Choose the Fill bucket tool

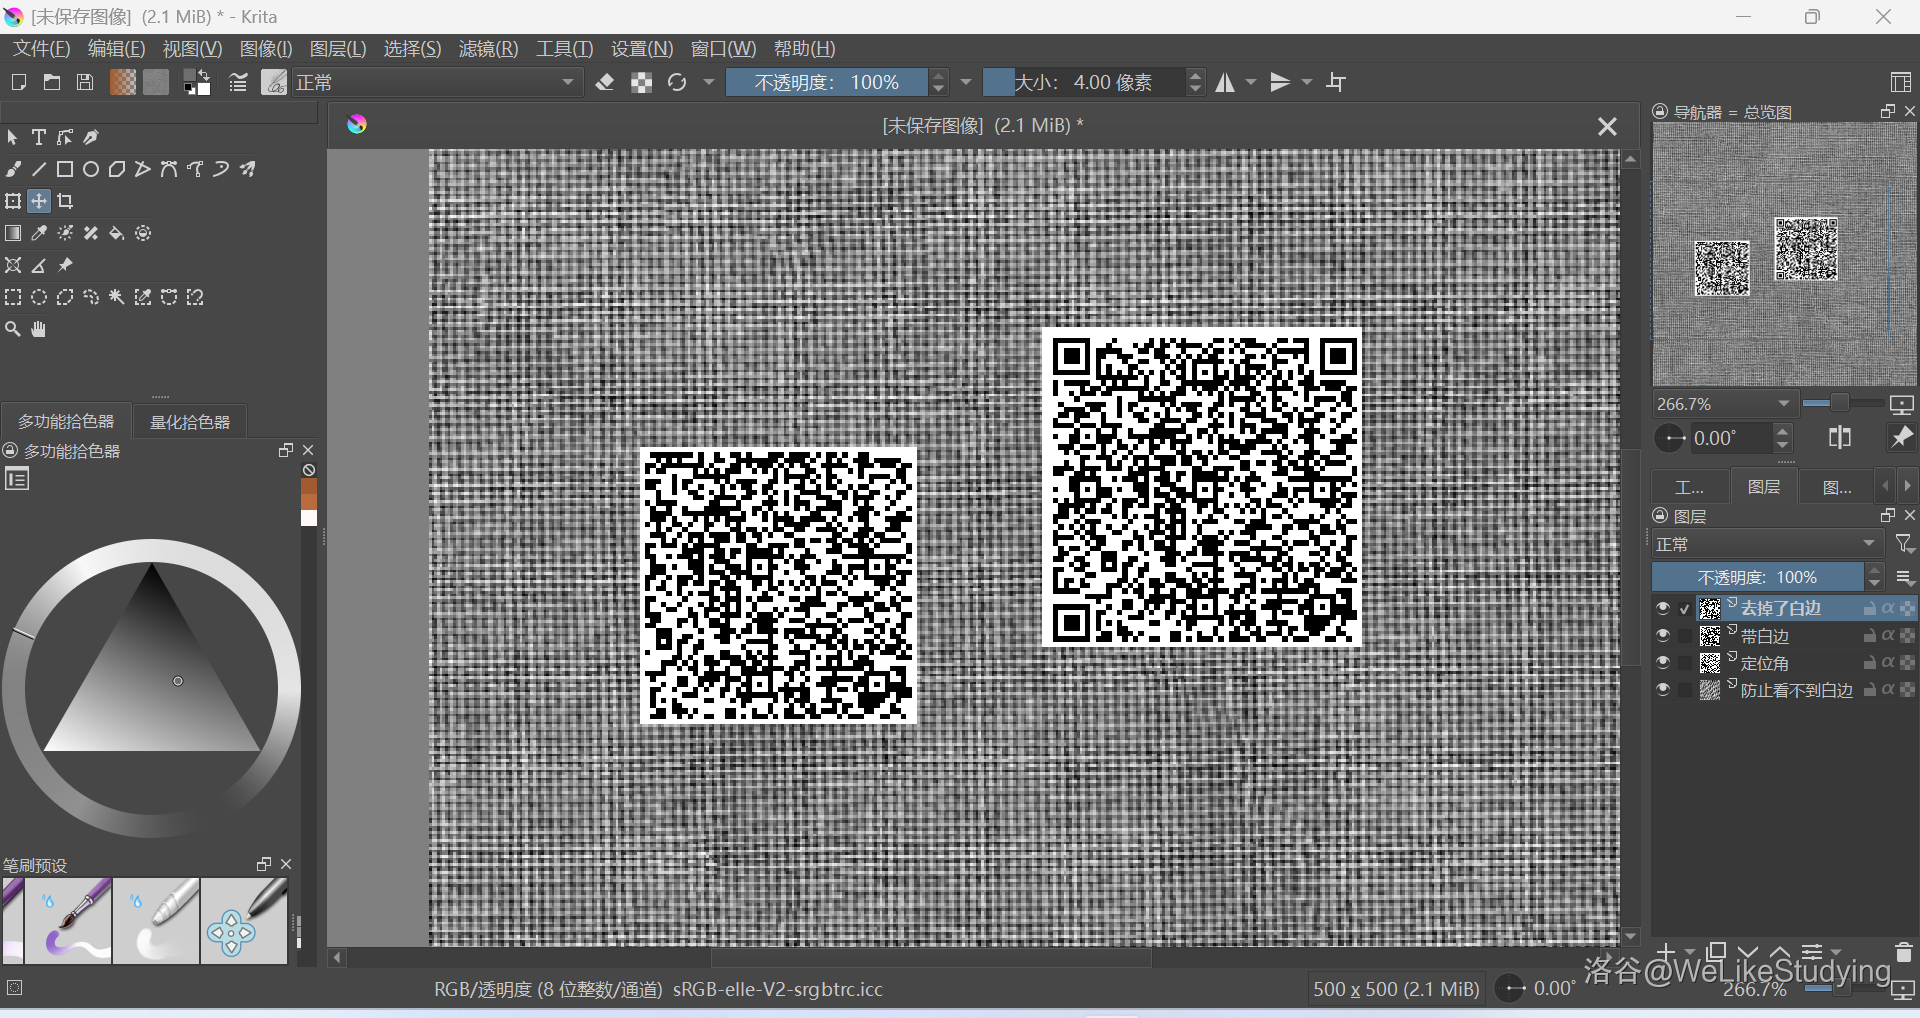[x=117, y=233]
